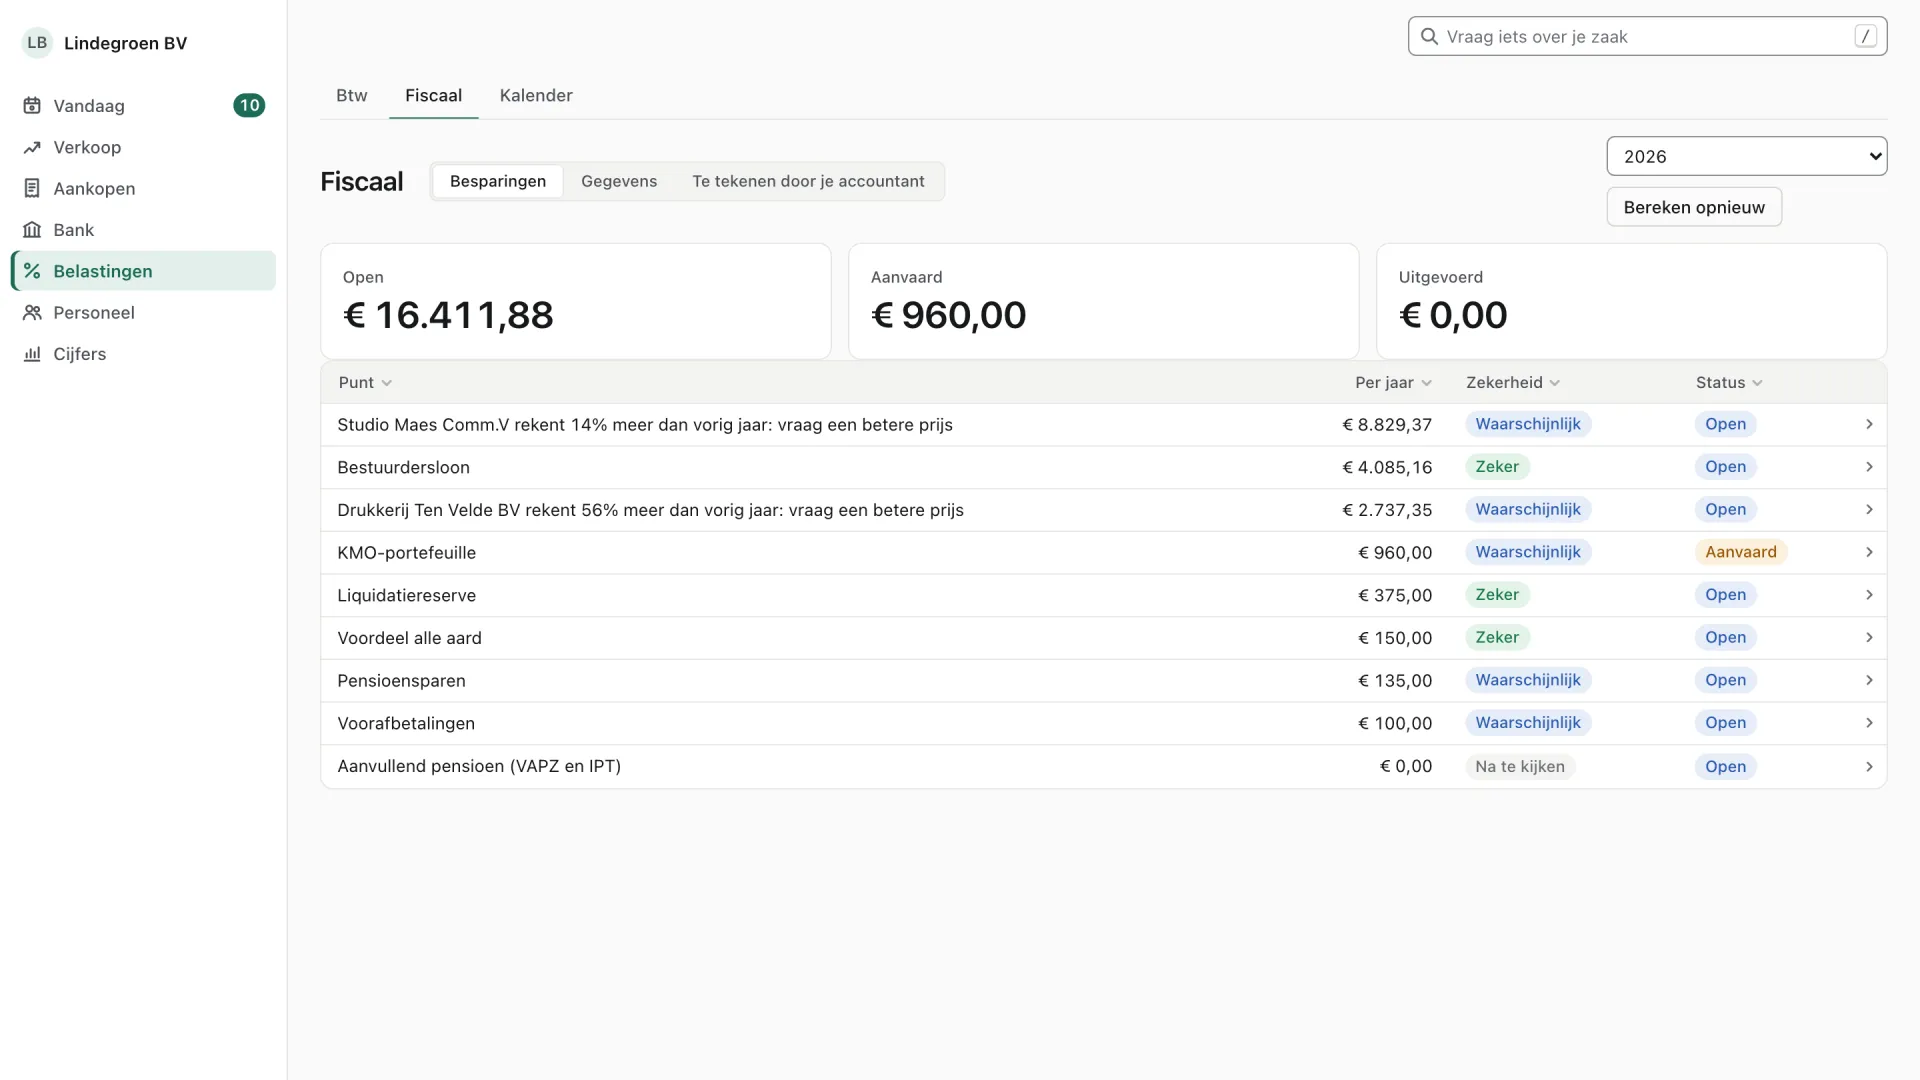Click the Aankopen receipt icon
This screenshot has height=1080, width=1920.
point(32,188)
